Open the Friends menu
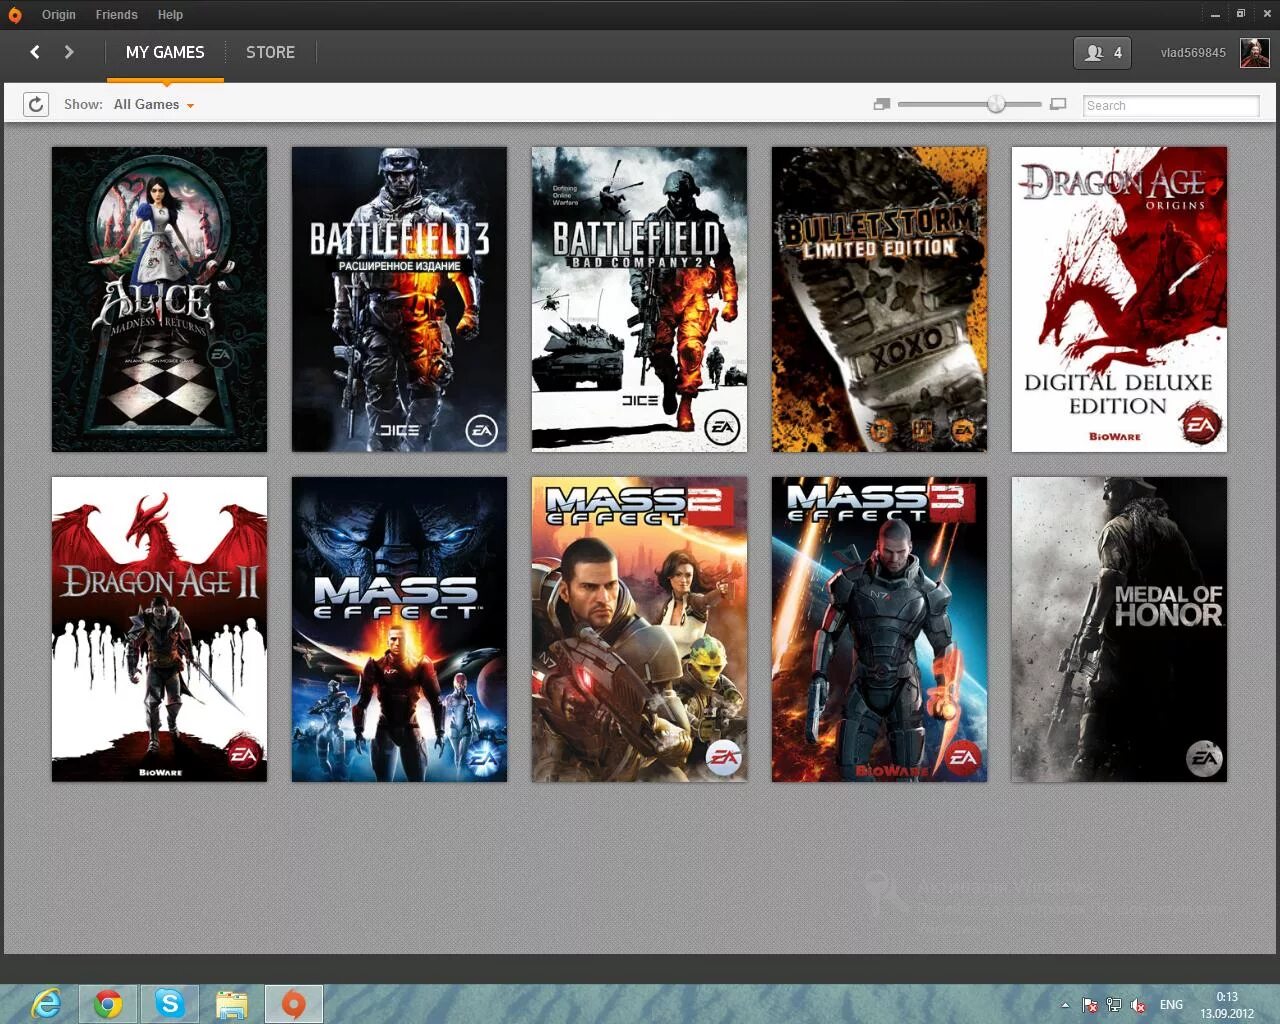The height and width of the screenshot is (1024, 1280). point(116,15)
